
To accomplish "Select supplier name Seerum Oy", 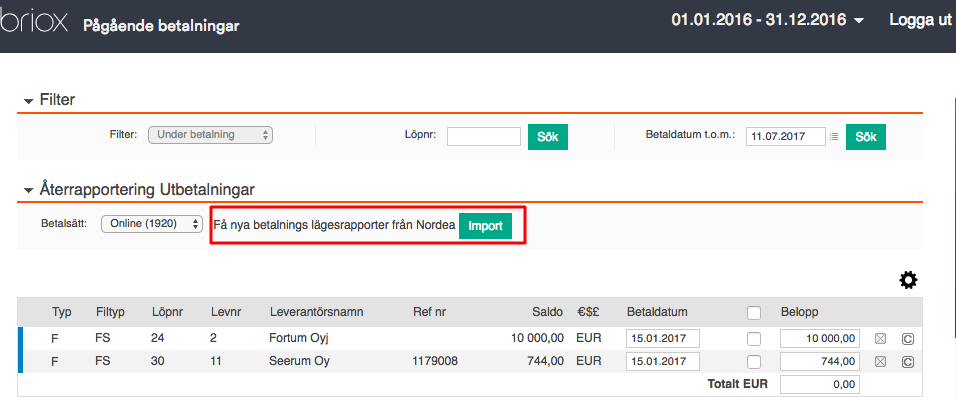I will [299, 361].
